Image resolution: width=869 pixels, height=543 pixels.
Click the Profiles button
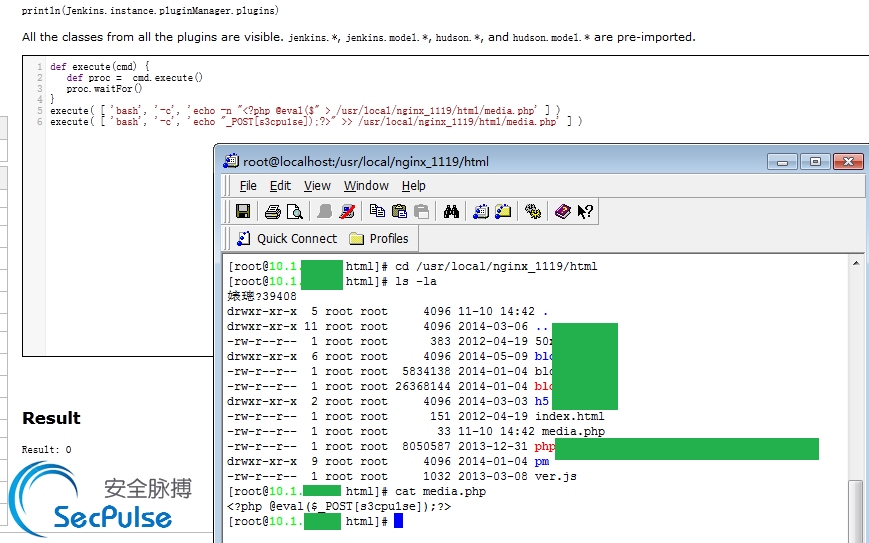(x=379, y=239)
